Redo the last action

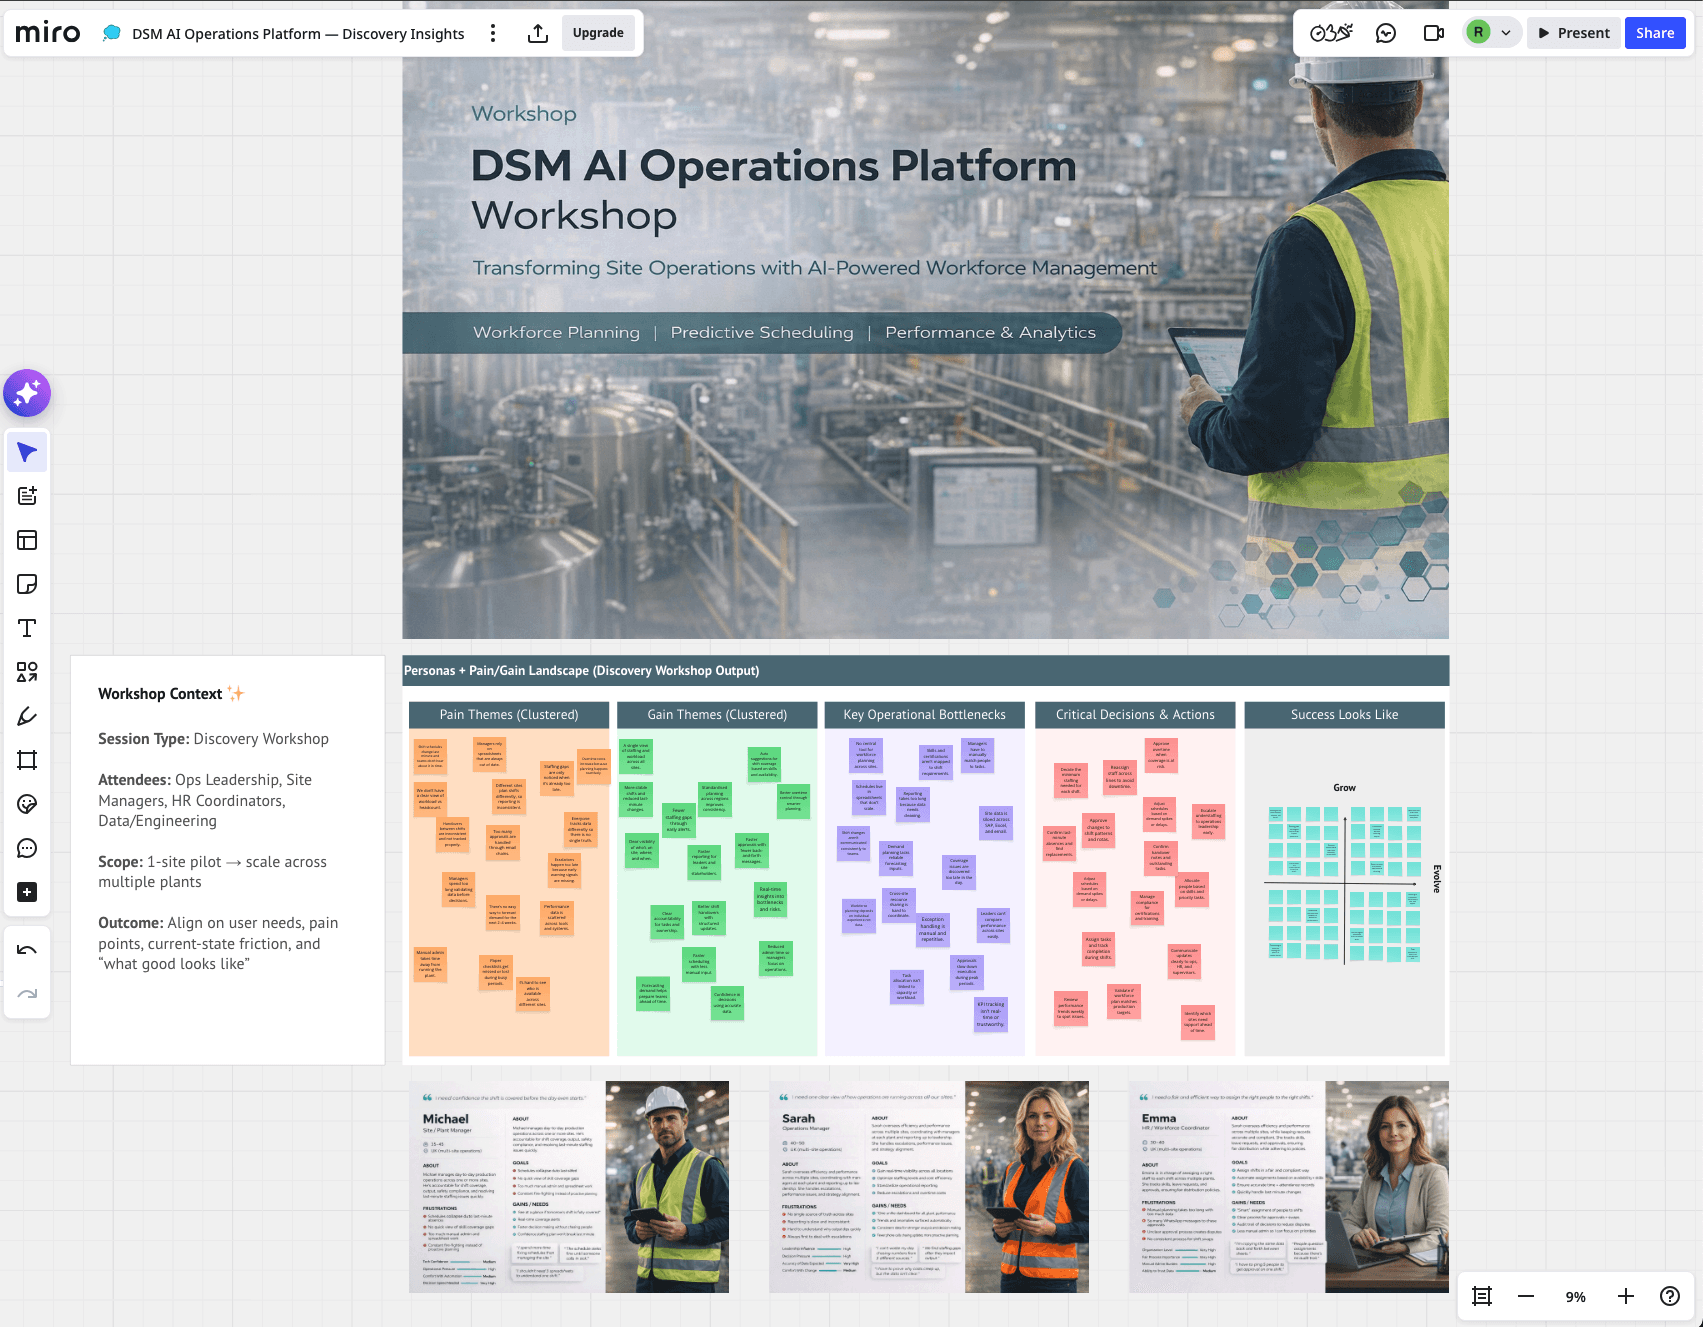27,994
